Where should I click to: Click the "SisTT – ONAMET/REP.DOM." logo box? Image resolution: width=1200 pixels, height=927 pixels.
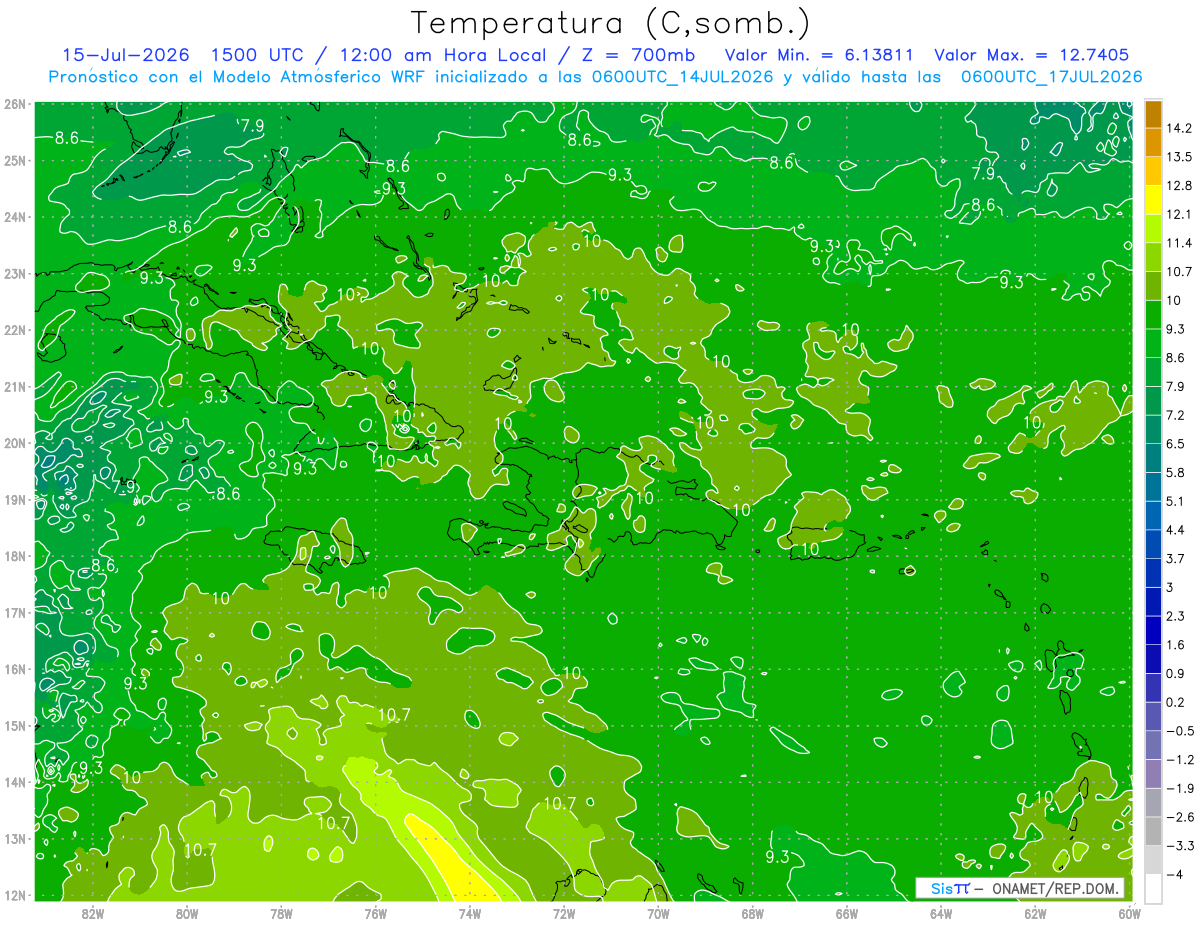1021,888
